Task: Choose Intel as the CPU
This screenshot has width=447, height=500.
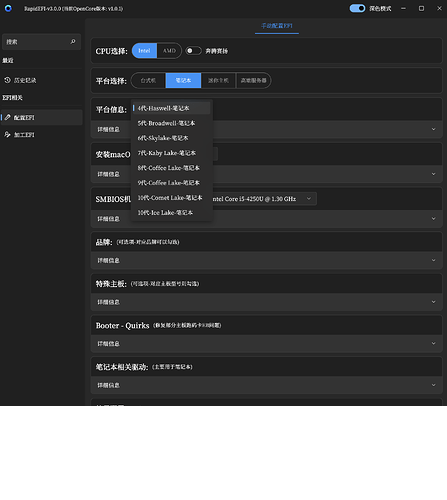Action: [144, 51]
